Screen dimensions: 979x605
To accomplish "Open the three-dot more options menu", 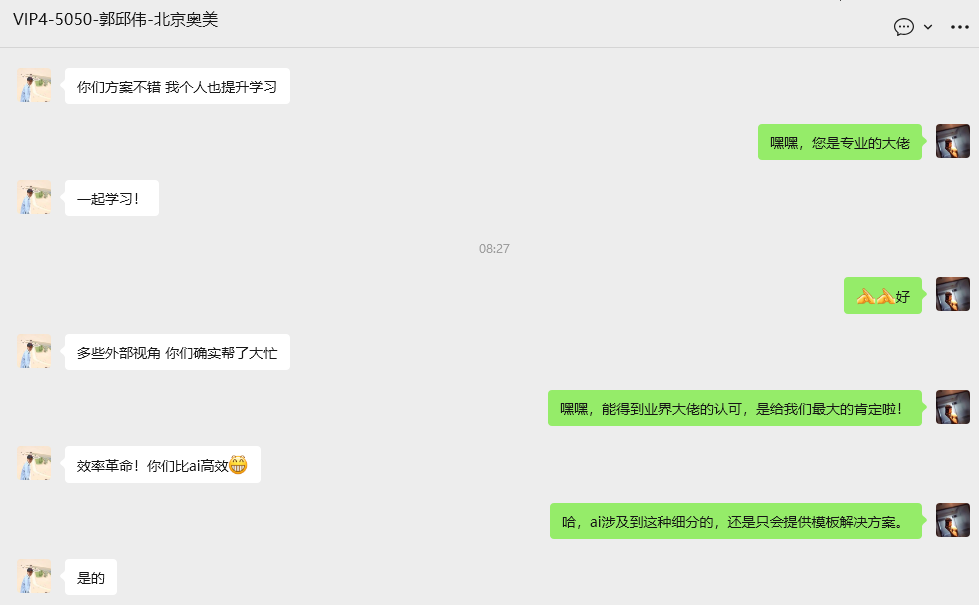I will (x=960, y=27).
